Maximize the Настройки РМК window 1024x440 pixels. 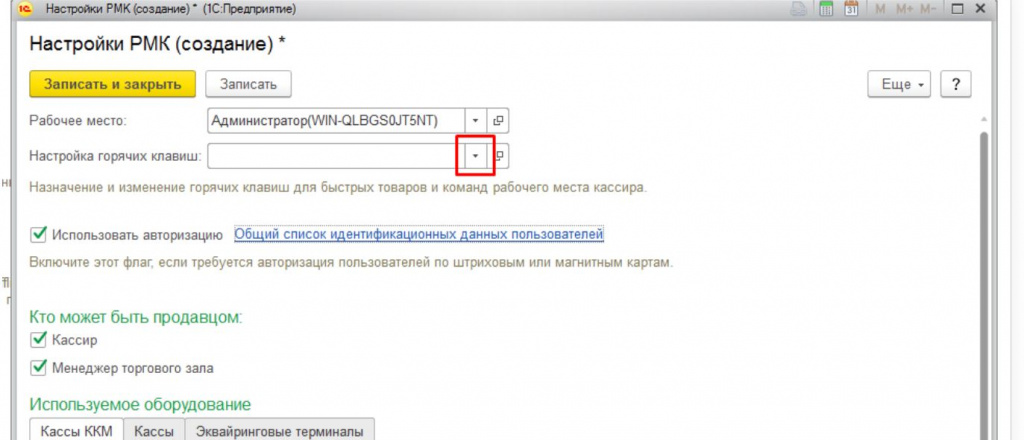[957, 9]
